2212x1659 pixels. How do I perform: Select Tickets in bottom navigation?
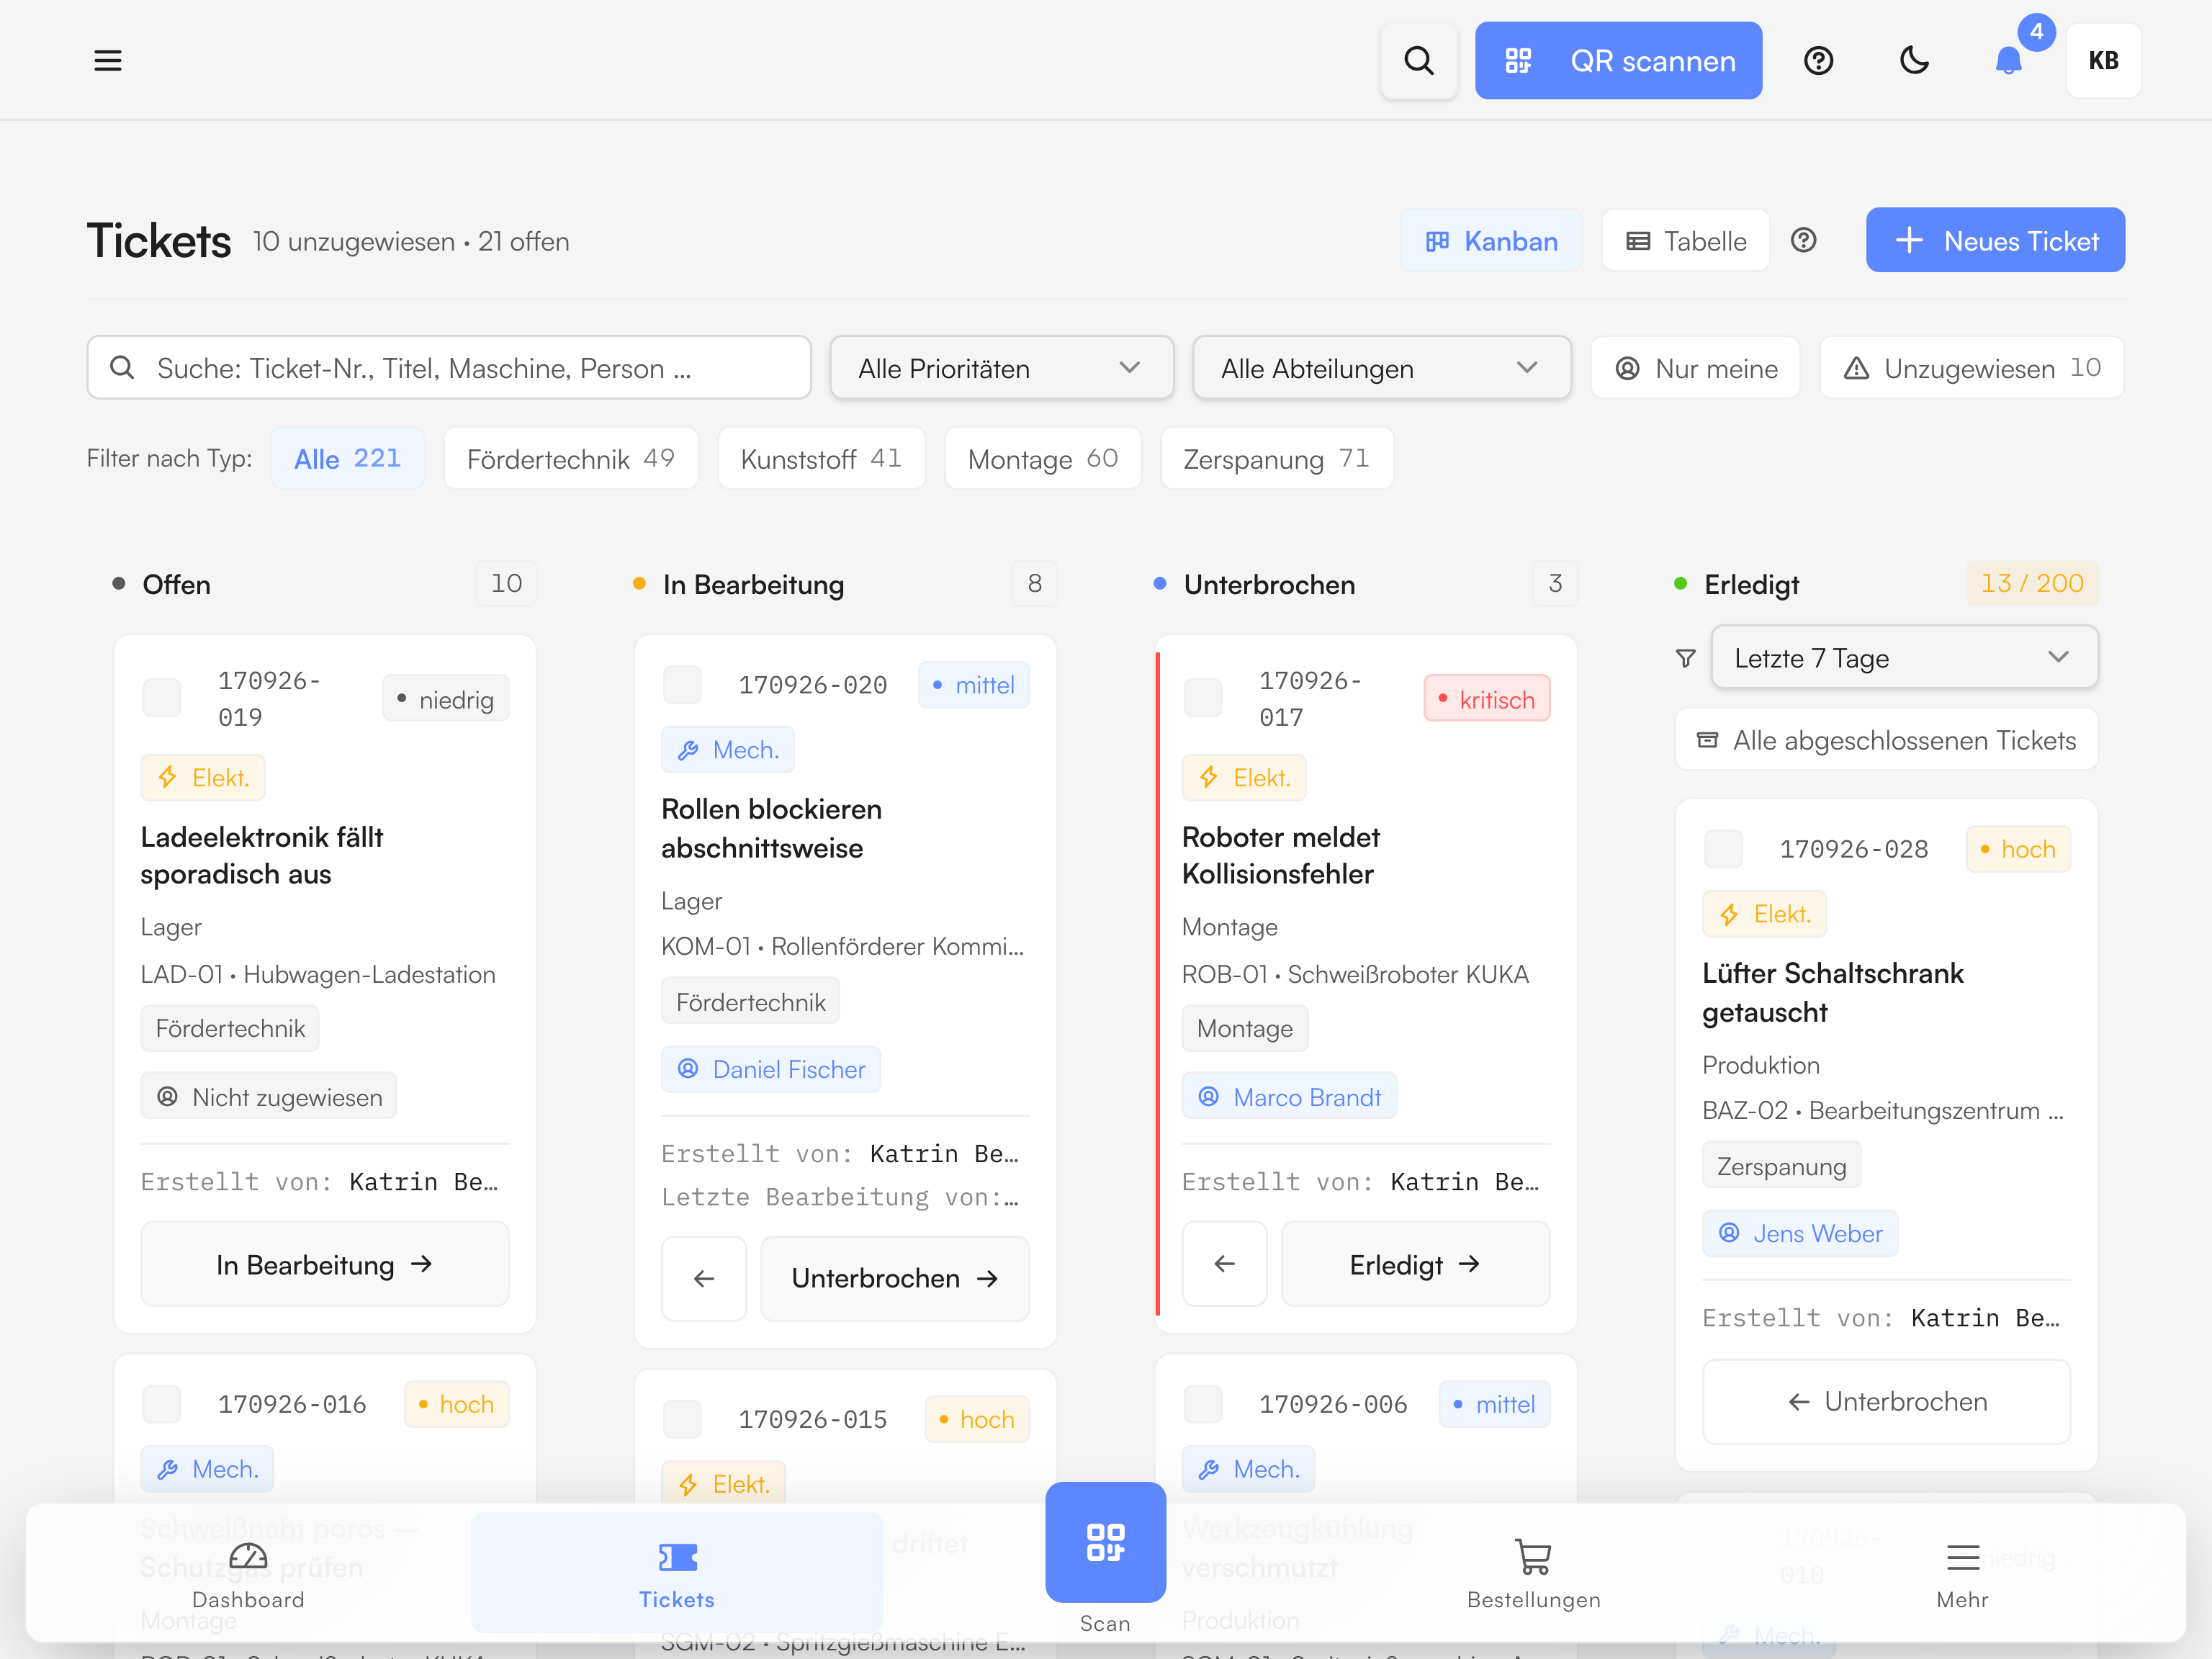677,1575
